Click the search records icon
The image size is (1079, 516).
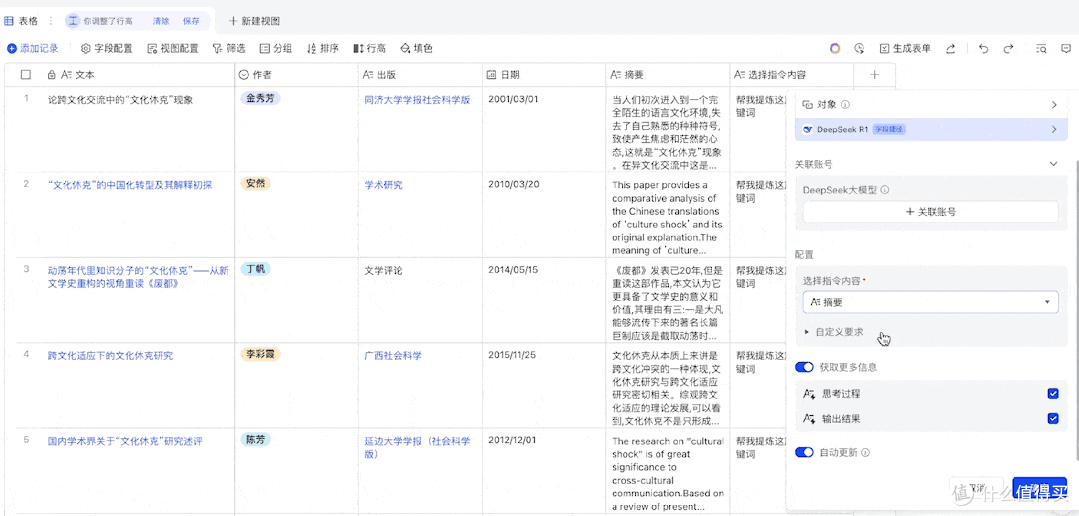pyautogui.click(x=1042, y=48)
